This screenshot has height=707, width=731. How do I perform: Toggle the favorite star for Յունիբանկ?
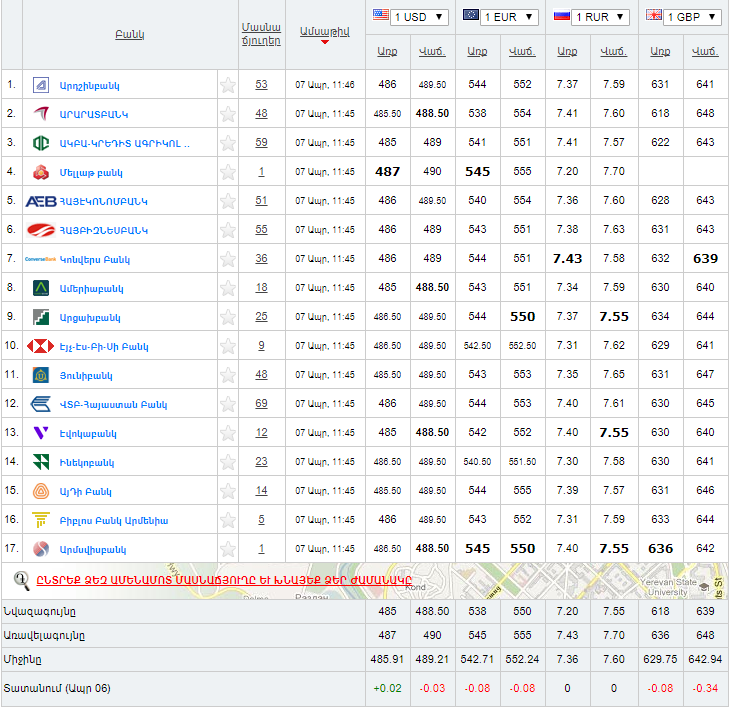pos(228,375)
